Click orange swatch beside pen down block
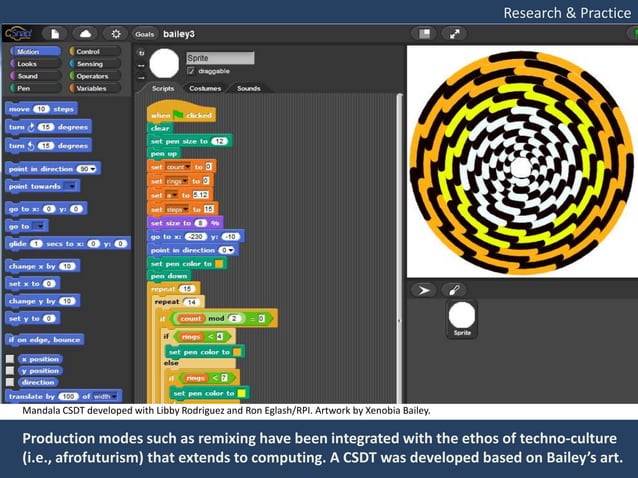This screenshot has width=638, height=478. click(219, 264)
